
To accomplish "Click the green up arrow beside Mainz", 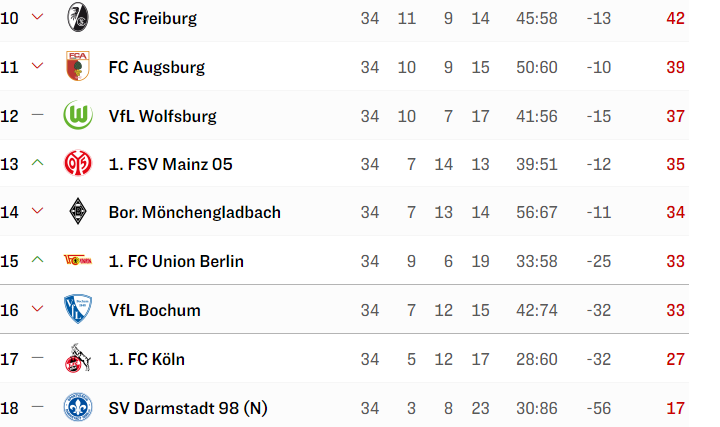I will pos(37,162).
